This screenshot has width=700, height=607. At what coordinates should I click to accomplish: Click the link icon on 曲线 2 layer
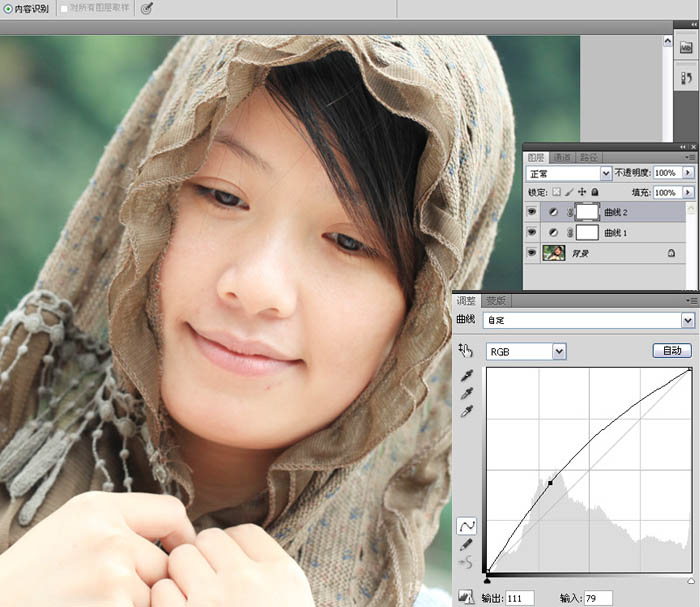point(570,212)
